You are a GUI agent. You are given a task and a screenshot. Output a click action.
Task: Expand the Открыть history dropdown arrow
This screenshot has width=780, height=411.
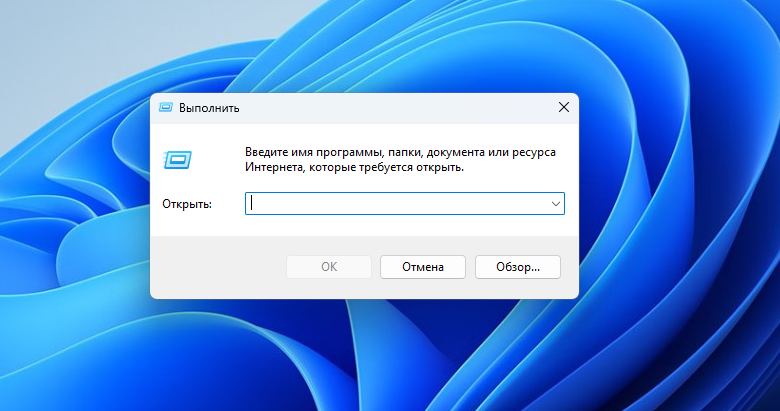point(556,204)
